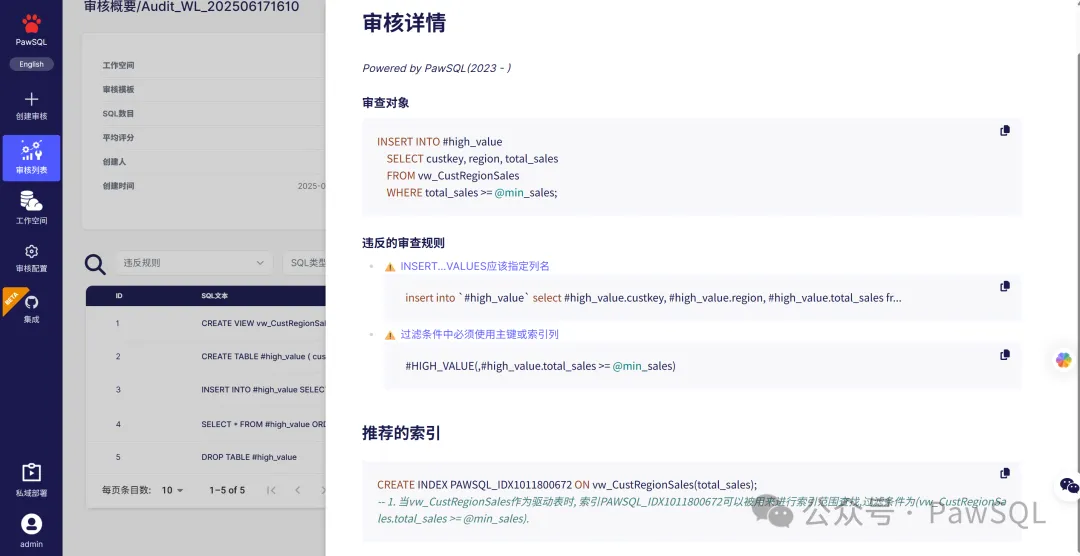
Task: Click the ID column header
Action: (x=119, y=296)
